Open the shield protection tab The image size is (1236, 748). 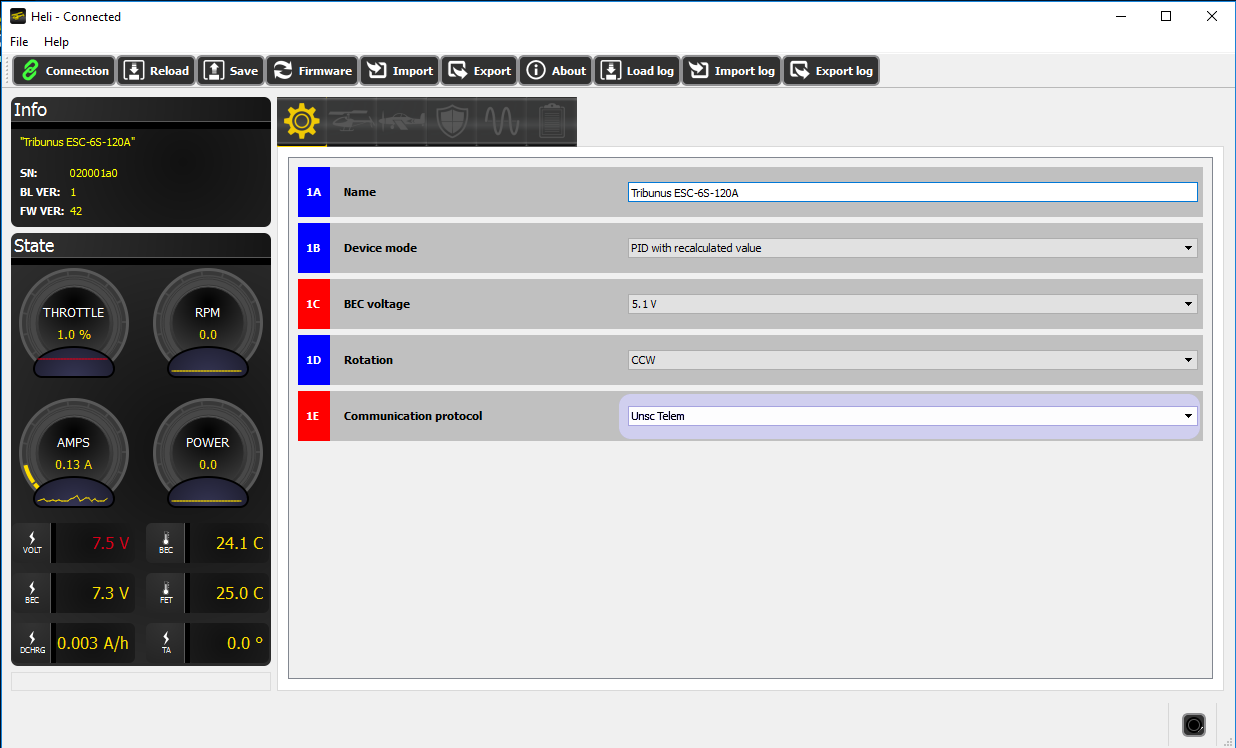452,122
